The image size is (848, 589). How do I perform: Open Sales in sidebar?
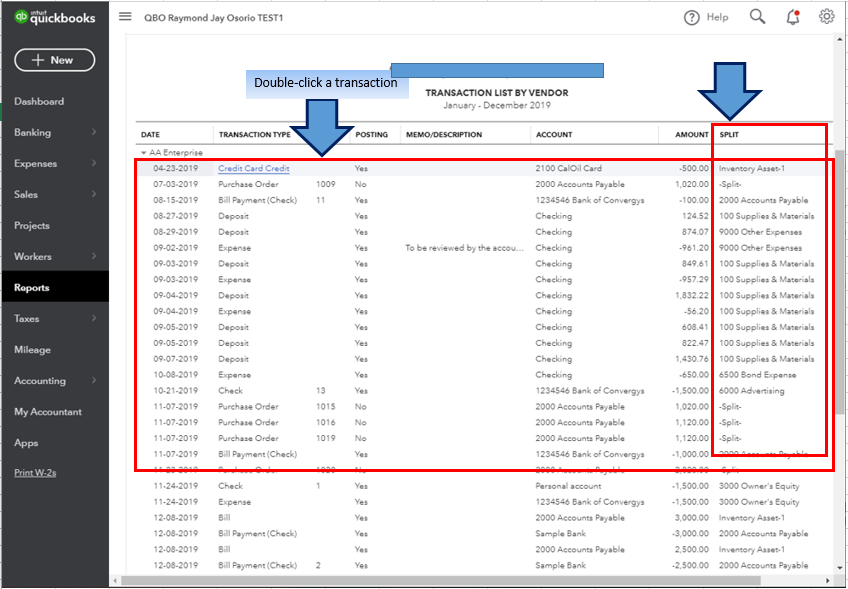26,194
